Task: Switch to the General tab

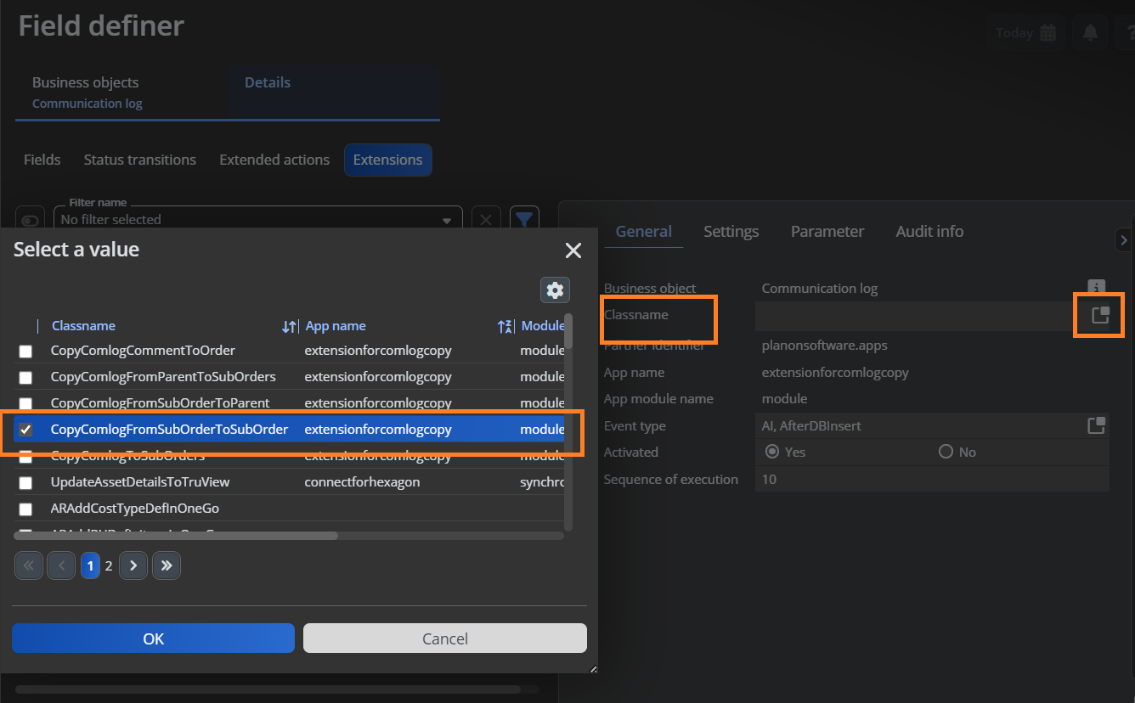Action: pos(644,232)
